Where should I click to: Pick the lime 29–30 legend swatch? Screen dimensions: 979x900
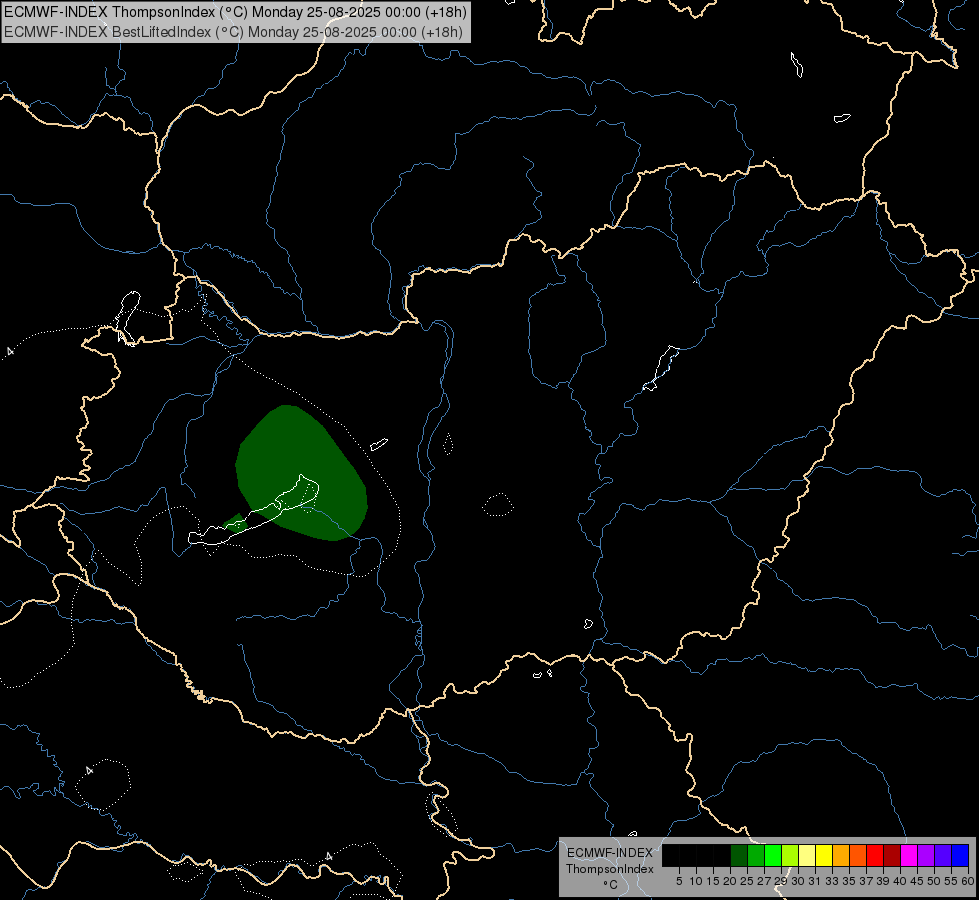tap(790, 855)
